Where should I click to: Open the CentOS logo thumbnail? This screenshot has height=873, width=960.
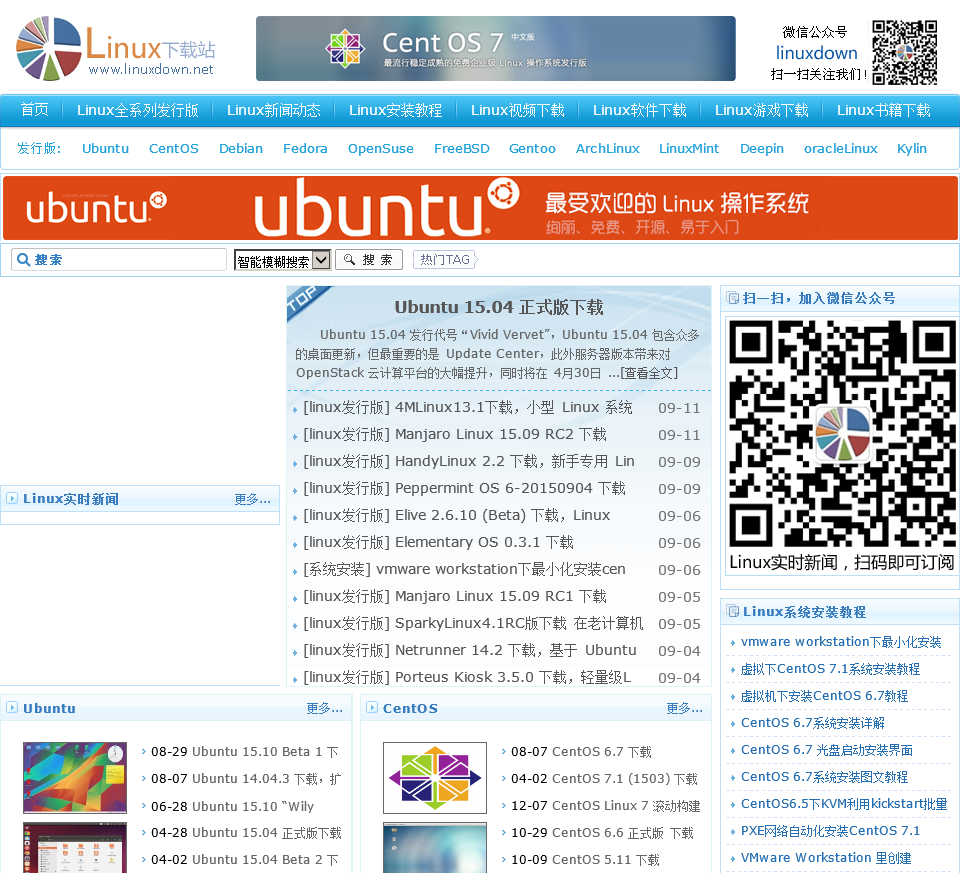point(435,777)
